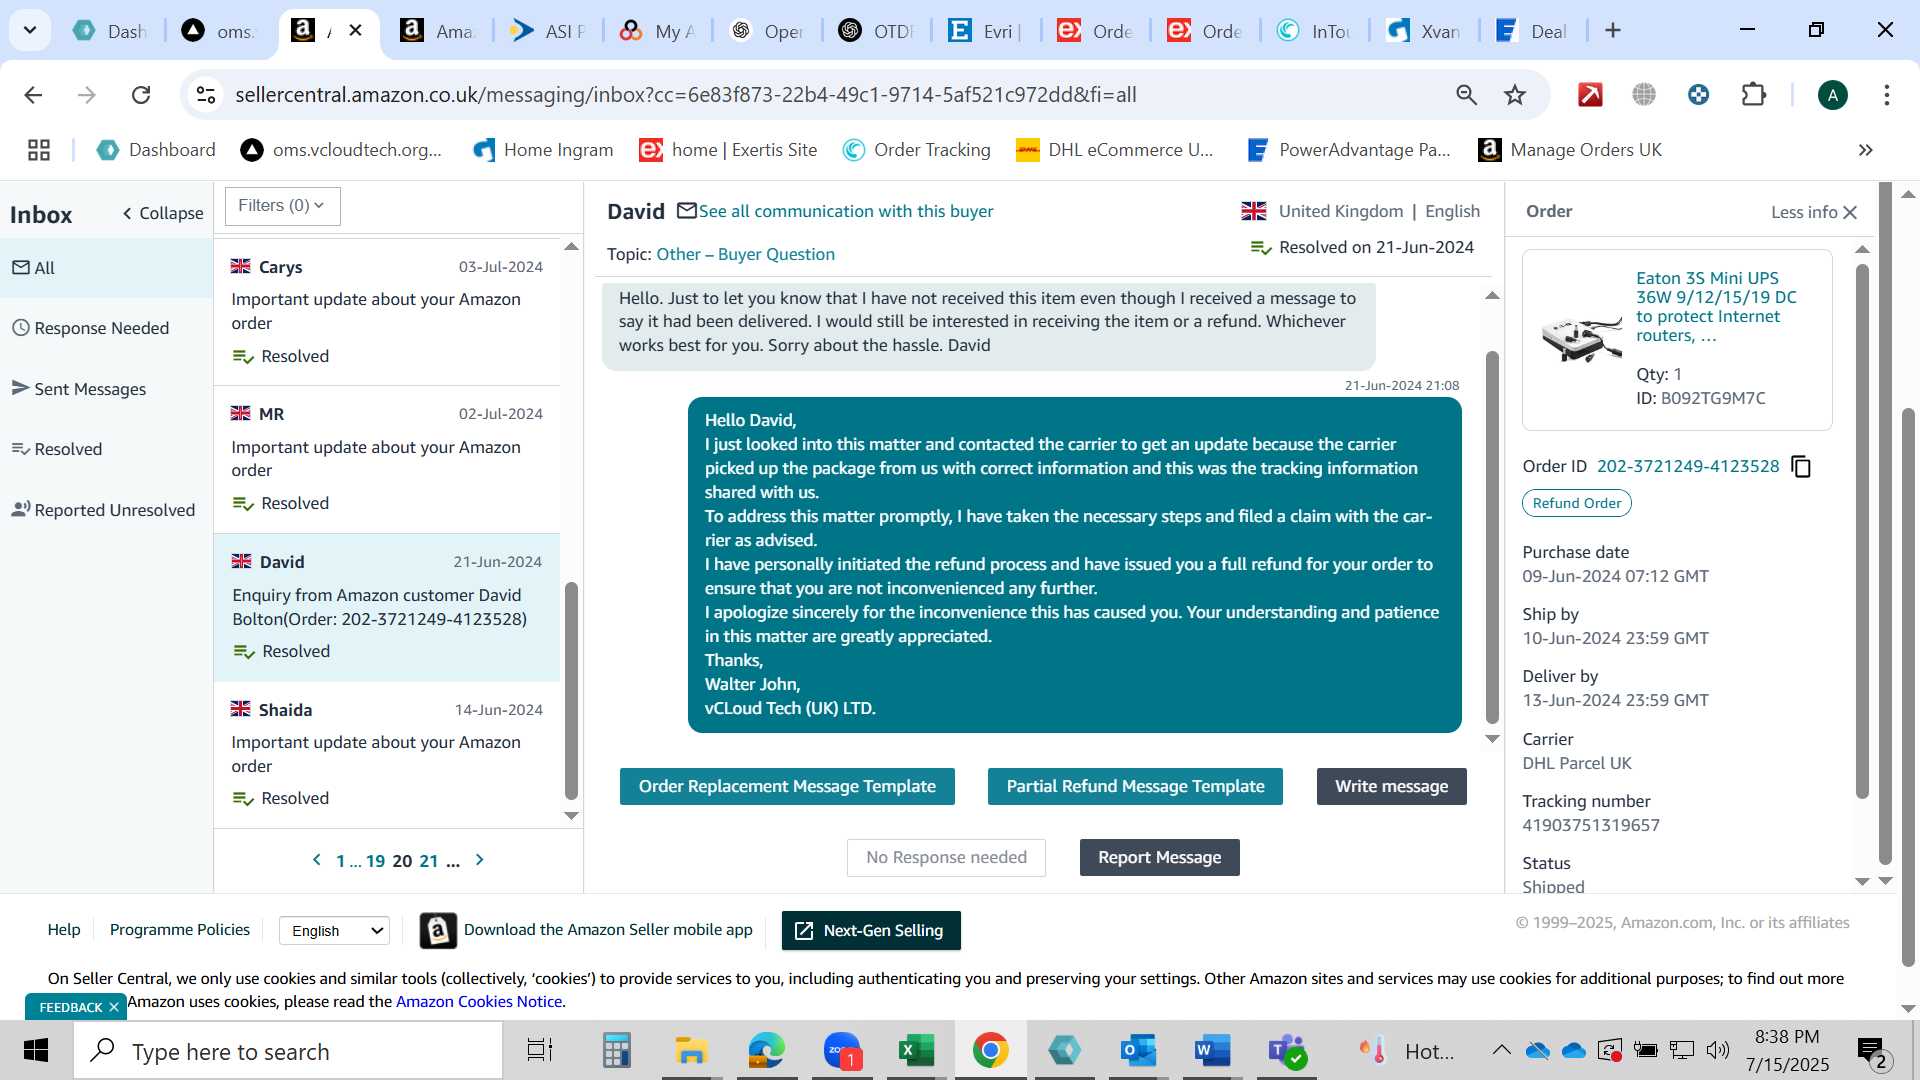Image resolution: width=1920 pixels, height=1080 pixels.
Task: Show hidden system tray icons chevron
Action: click(1501, 1050)
